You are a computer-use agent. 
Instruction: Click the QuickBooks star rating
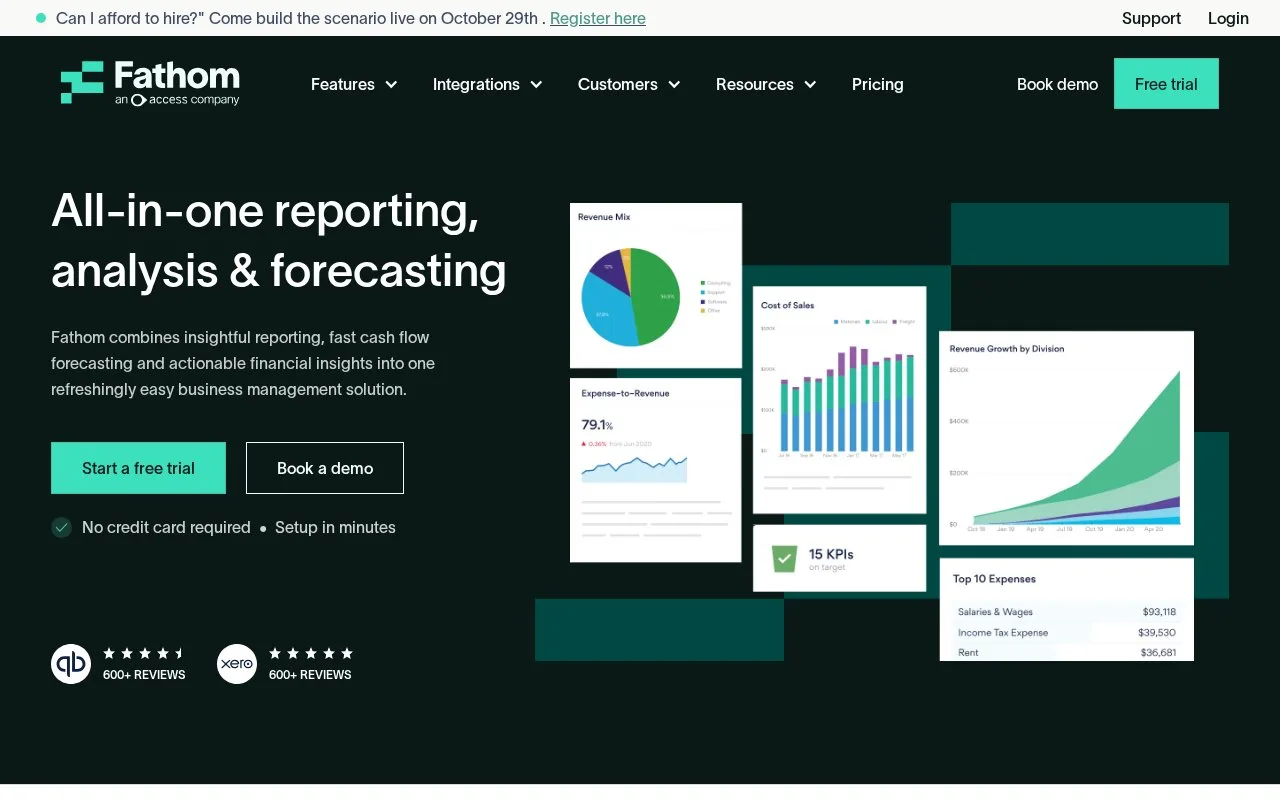pyautogui.click(x=144, y=653)
